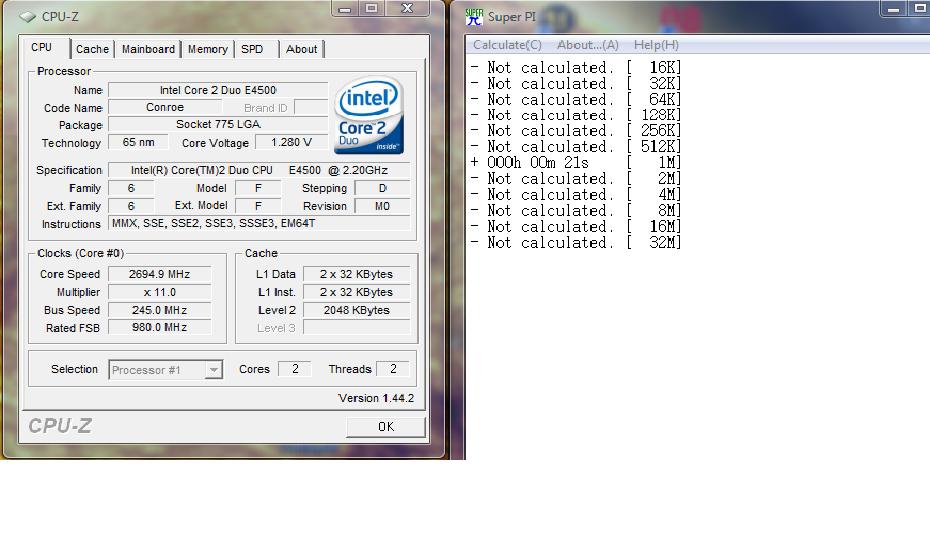Click the Specification field E4500 @ 2.20GHz
The image size is (930, 557).
pyautogui.click(x=259, y=170)
